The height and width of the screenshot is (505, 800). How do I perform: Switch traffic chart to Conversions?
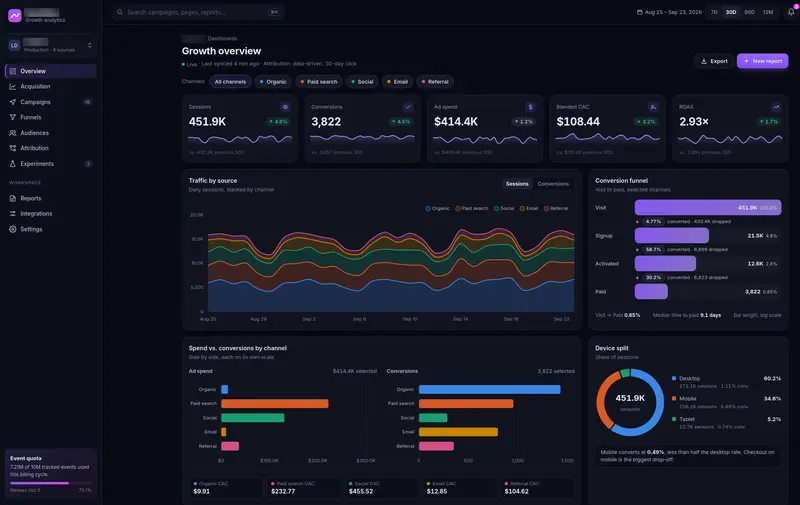click(x=553, y=184)
